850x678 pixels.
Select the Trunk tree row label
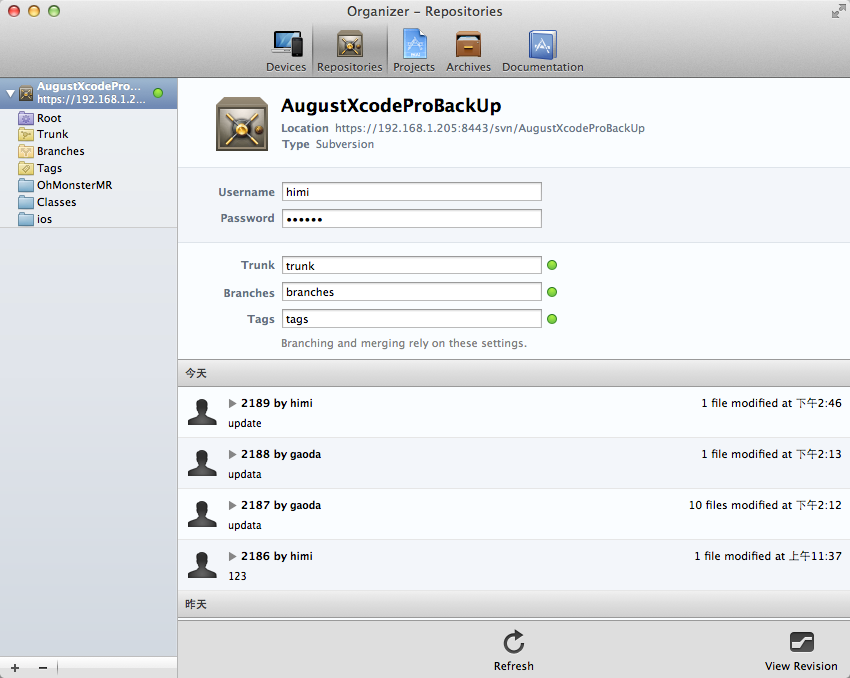click(x=53, y=134)
